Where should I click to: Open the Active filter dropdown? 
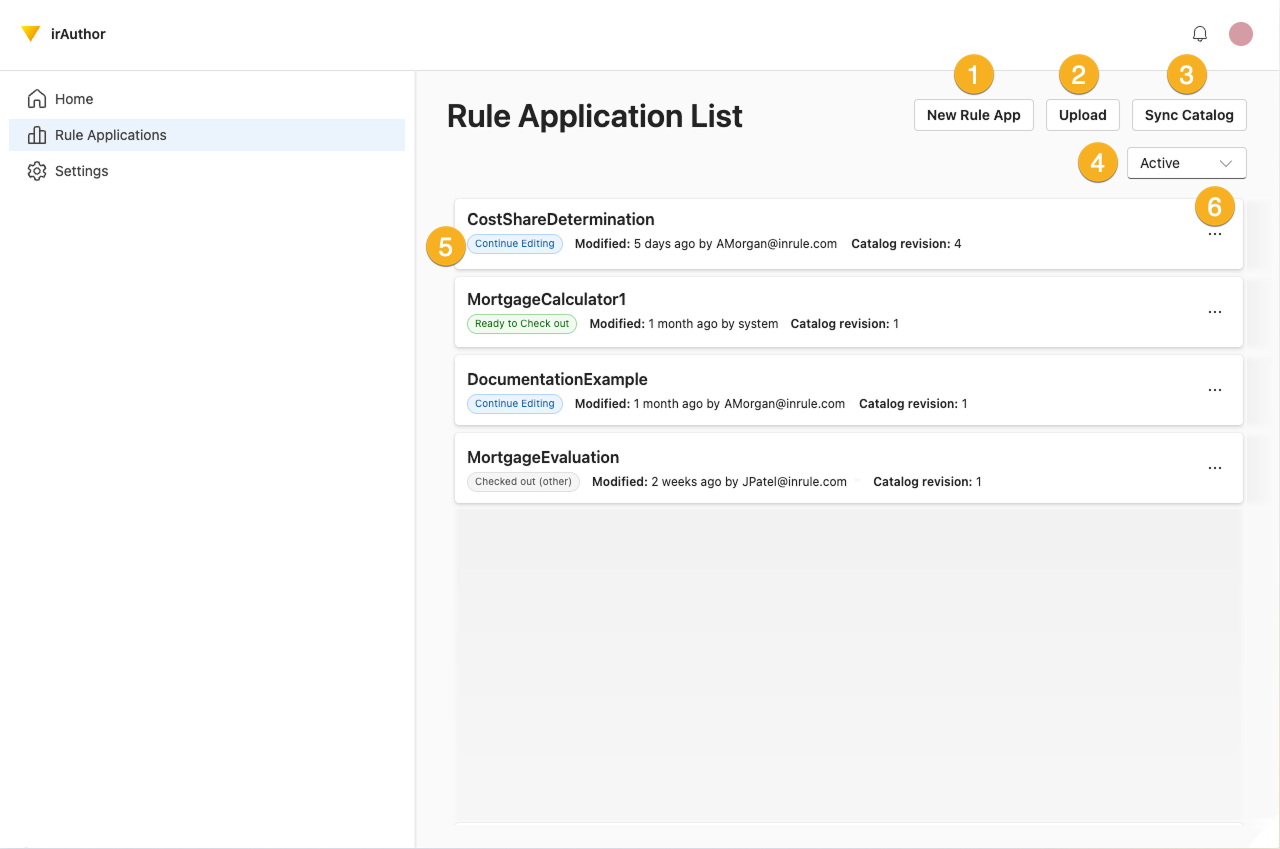tap(1186, 162)
